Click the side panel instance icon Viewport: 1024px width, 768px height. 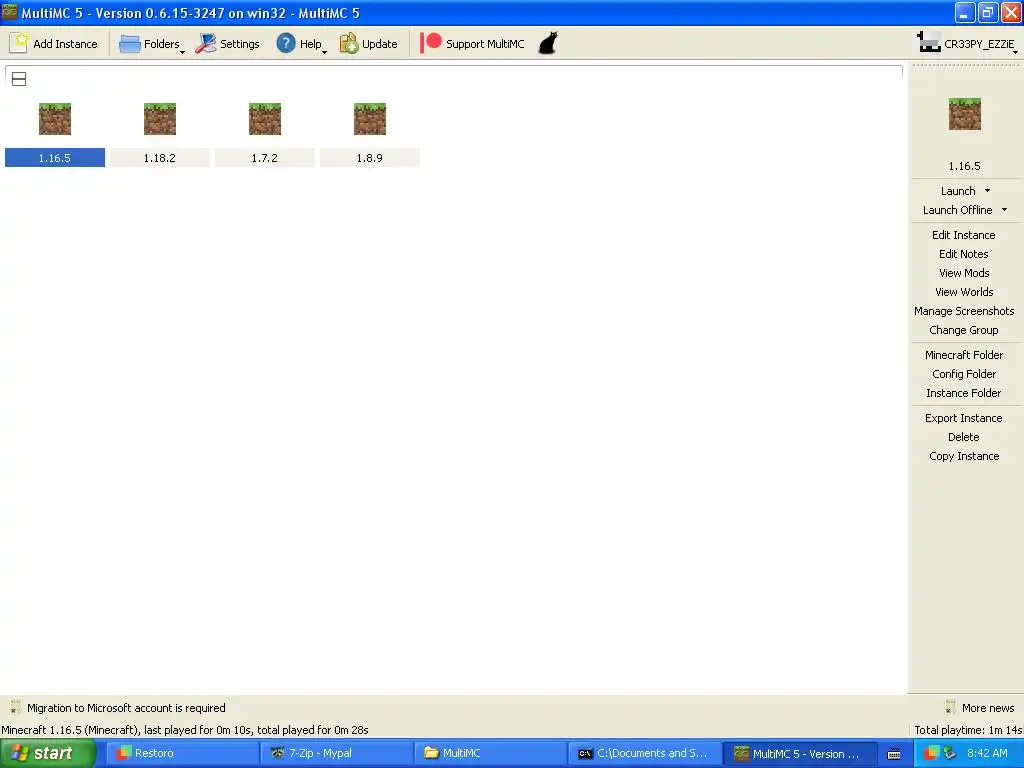965,114
